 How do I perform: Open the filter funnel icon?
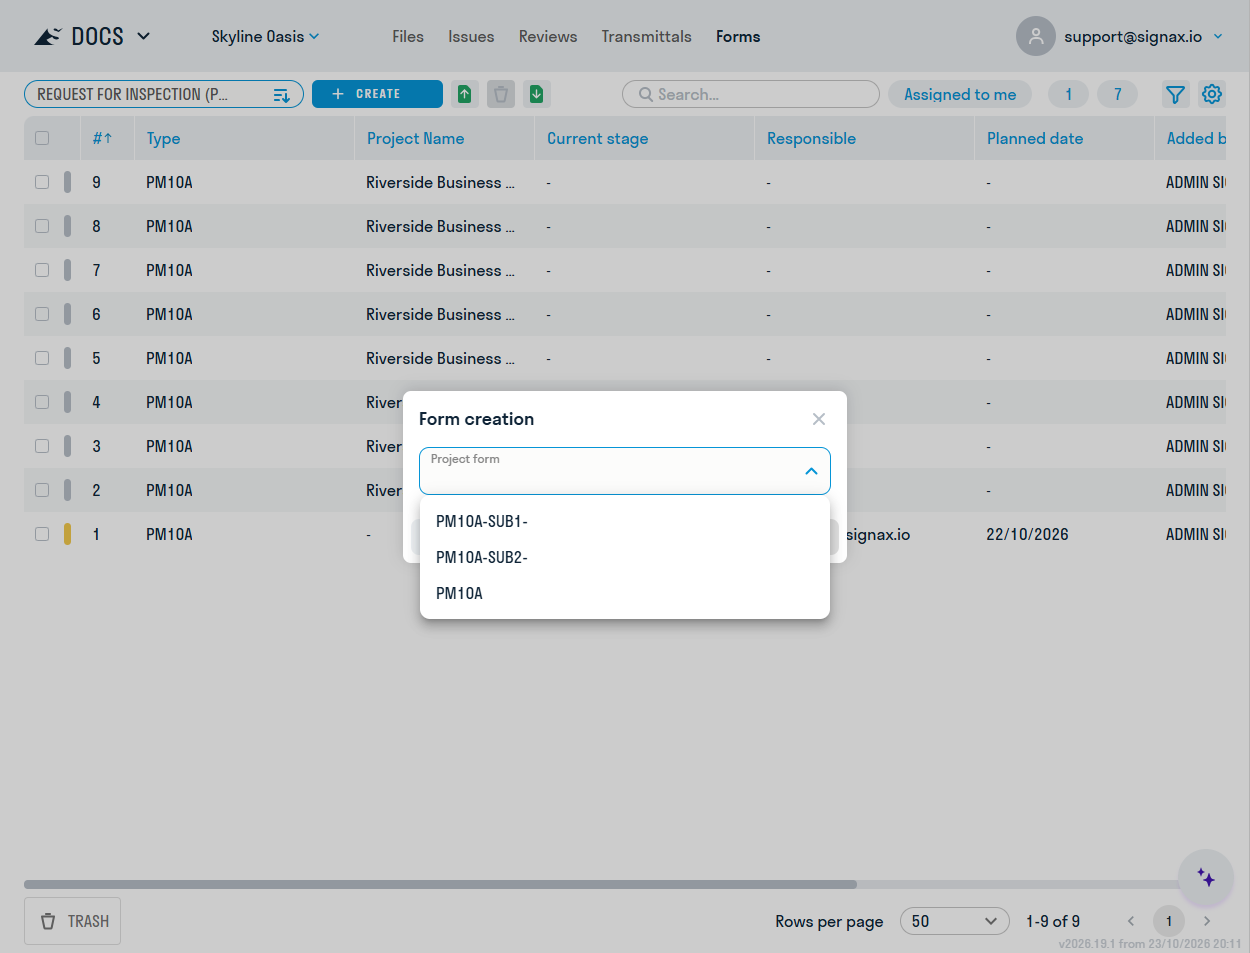pos(1175,94)
